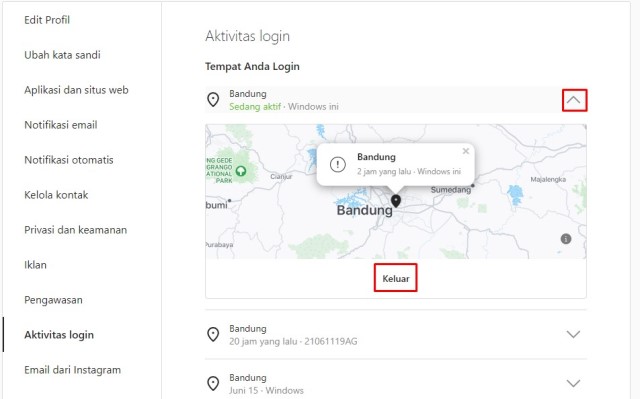Select Notifikasi email in the sidebar
This screenshot has width=640, height=399.
pyautogui.click(x=60, y=125)
